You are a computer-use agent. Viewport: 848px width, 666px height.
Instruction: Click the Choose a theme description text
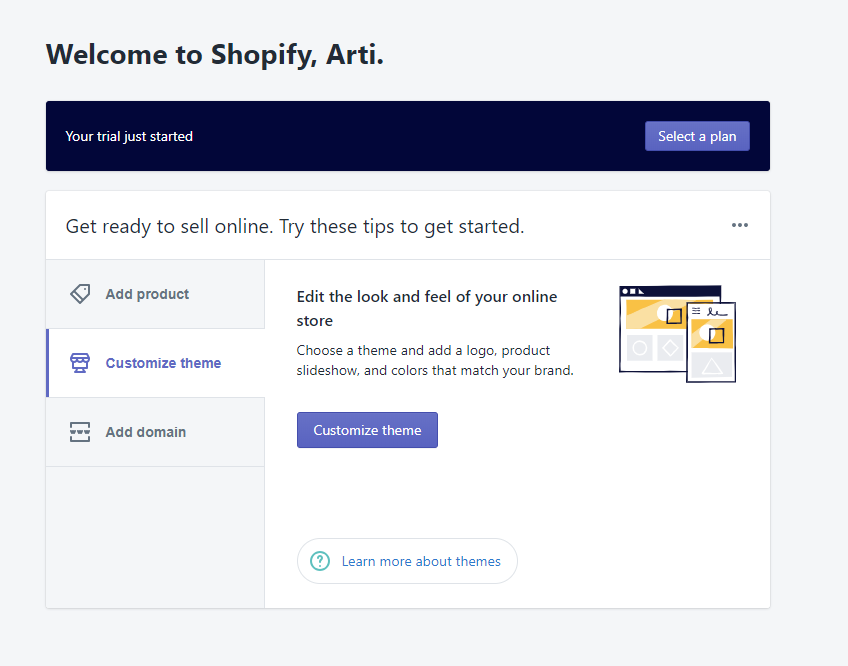click(435, 360)
